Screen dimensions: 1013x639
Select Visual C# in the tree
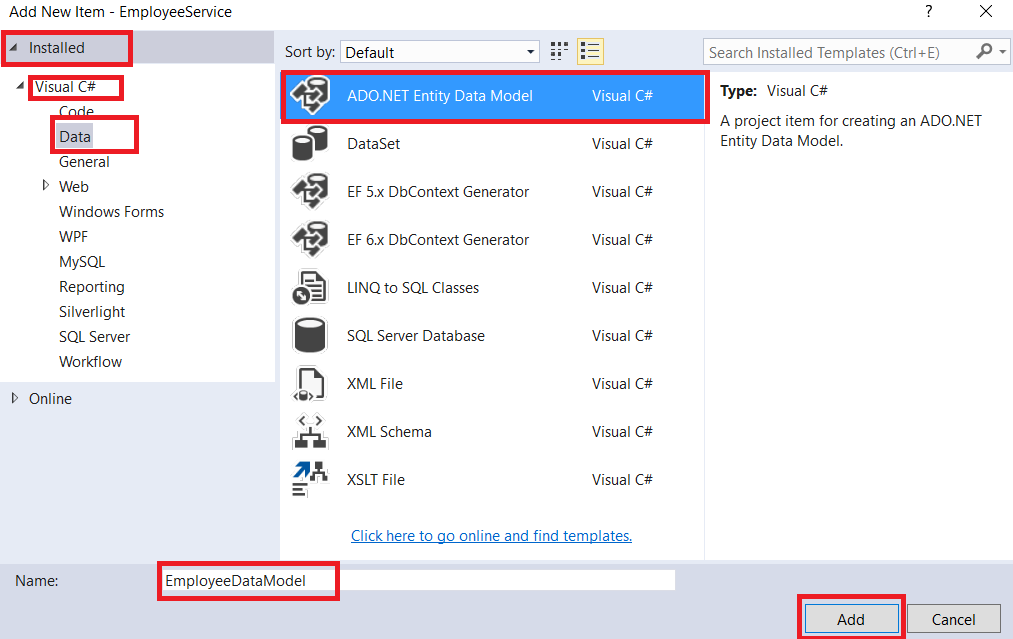click(x=65, y=87)
